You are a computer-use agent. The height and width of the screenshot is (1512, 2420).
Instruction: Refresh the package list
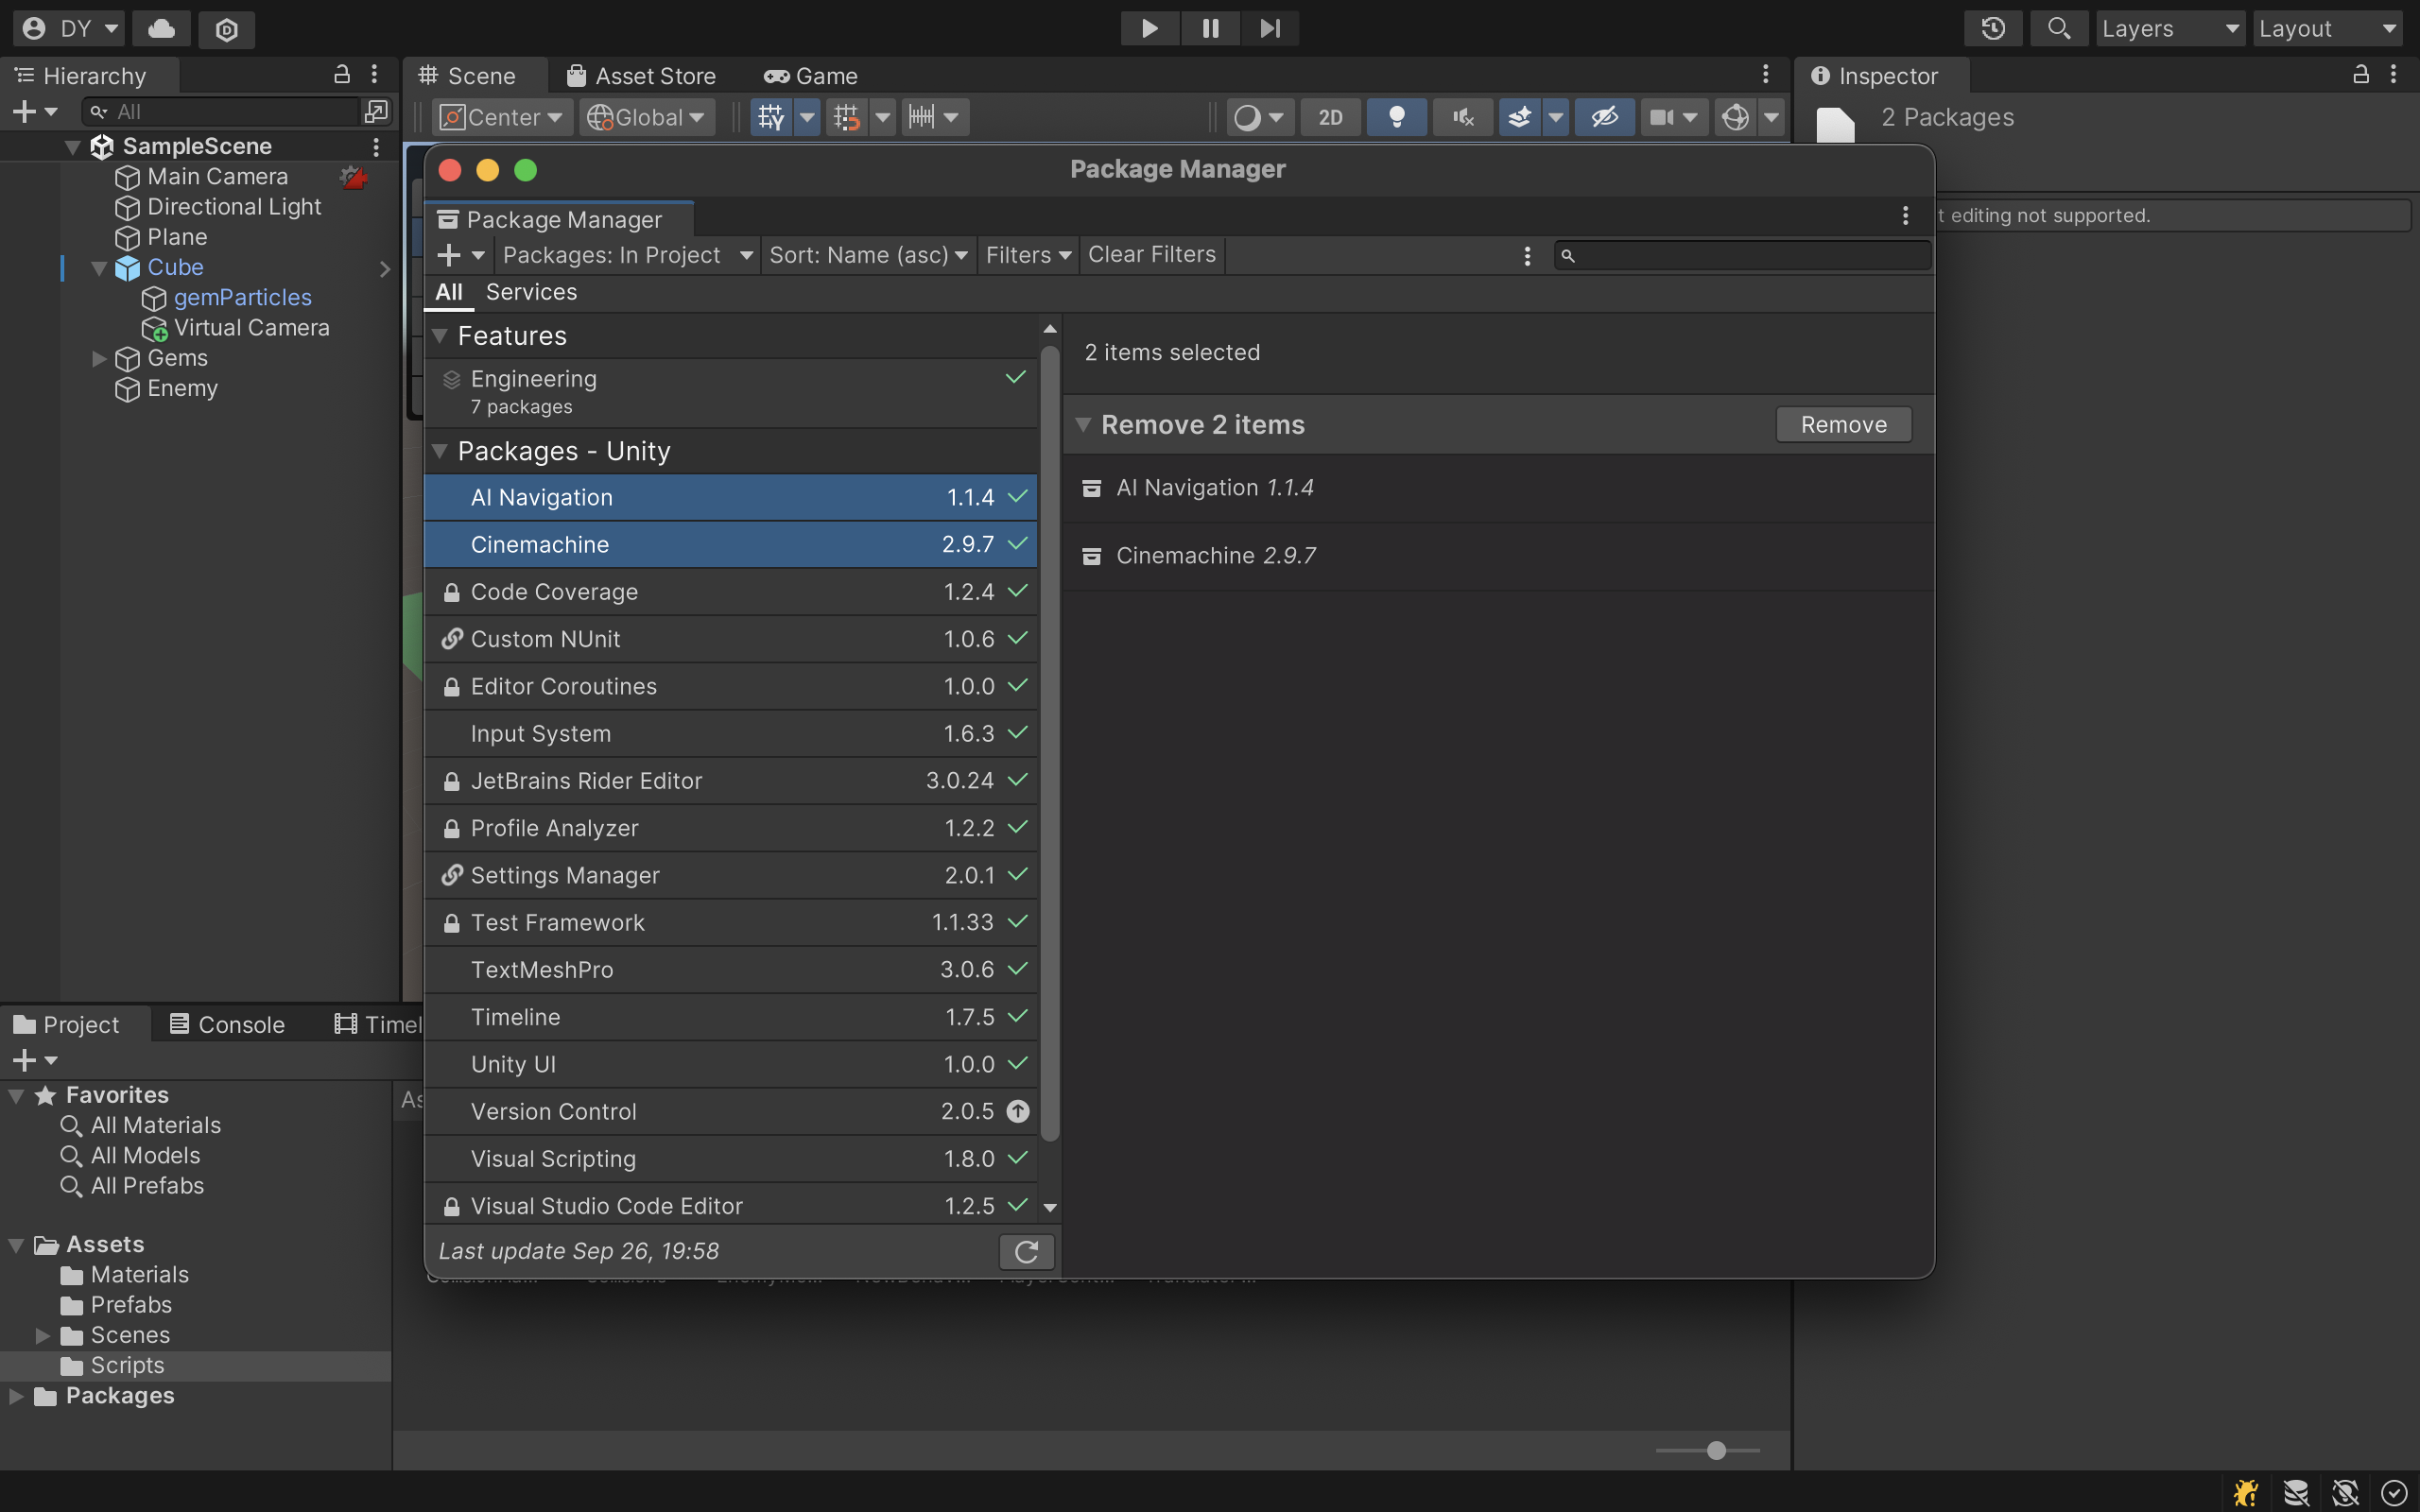click(1026, 1251)
